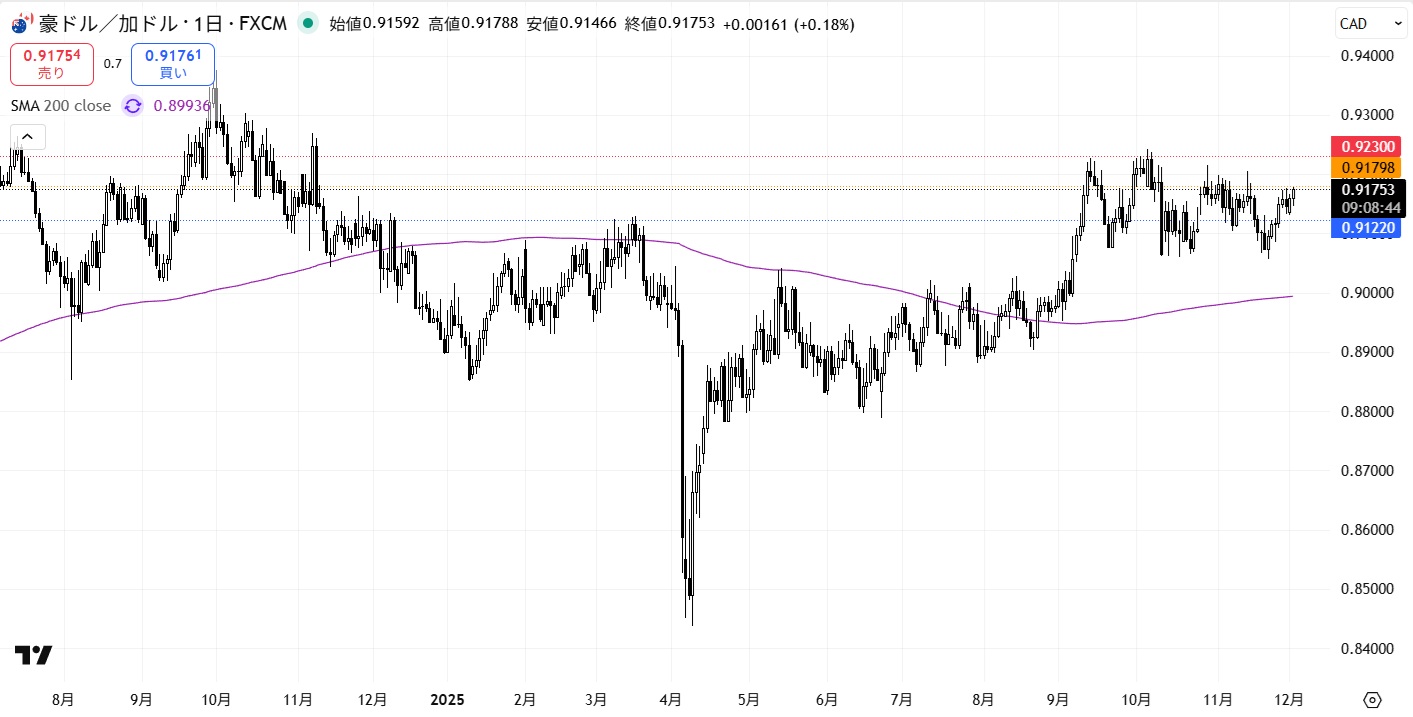1413x717 pixels.
Task: Click the 2025 label on time axis
Action: point(448,699)
